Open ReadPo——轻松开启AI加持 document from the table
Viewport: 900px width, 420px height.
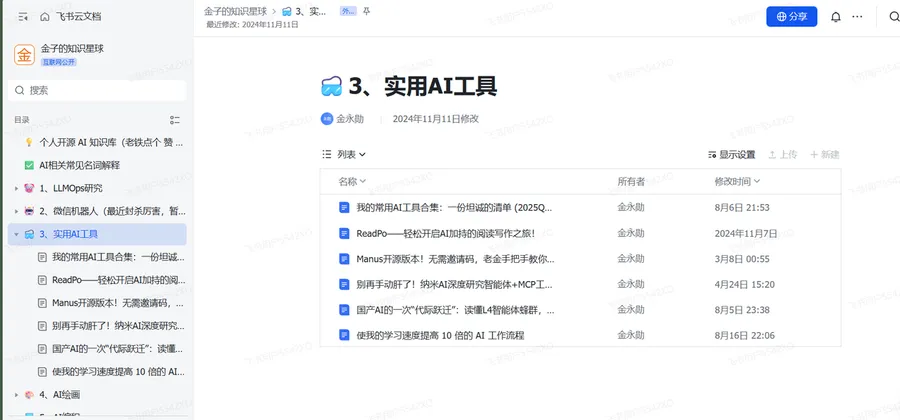point(446,234)
